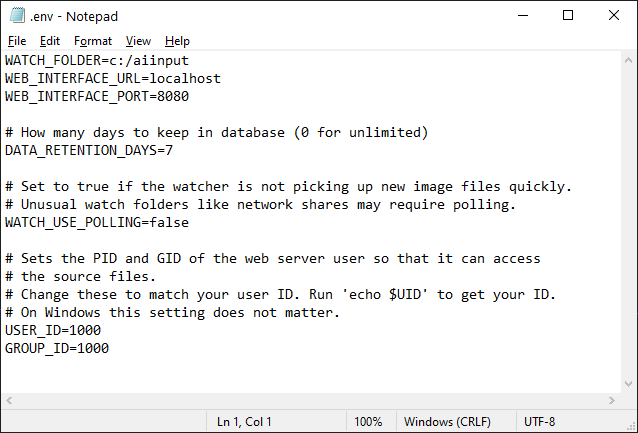The height and width of the screenshot is (433, 638).
Task: Open the Help menu
Action: tap(177, 41)
